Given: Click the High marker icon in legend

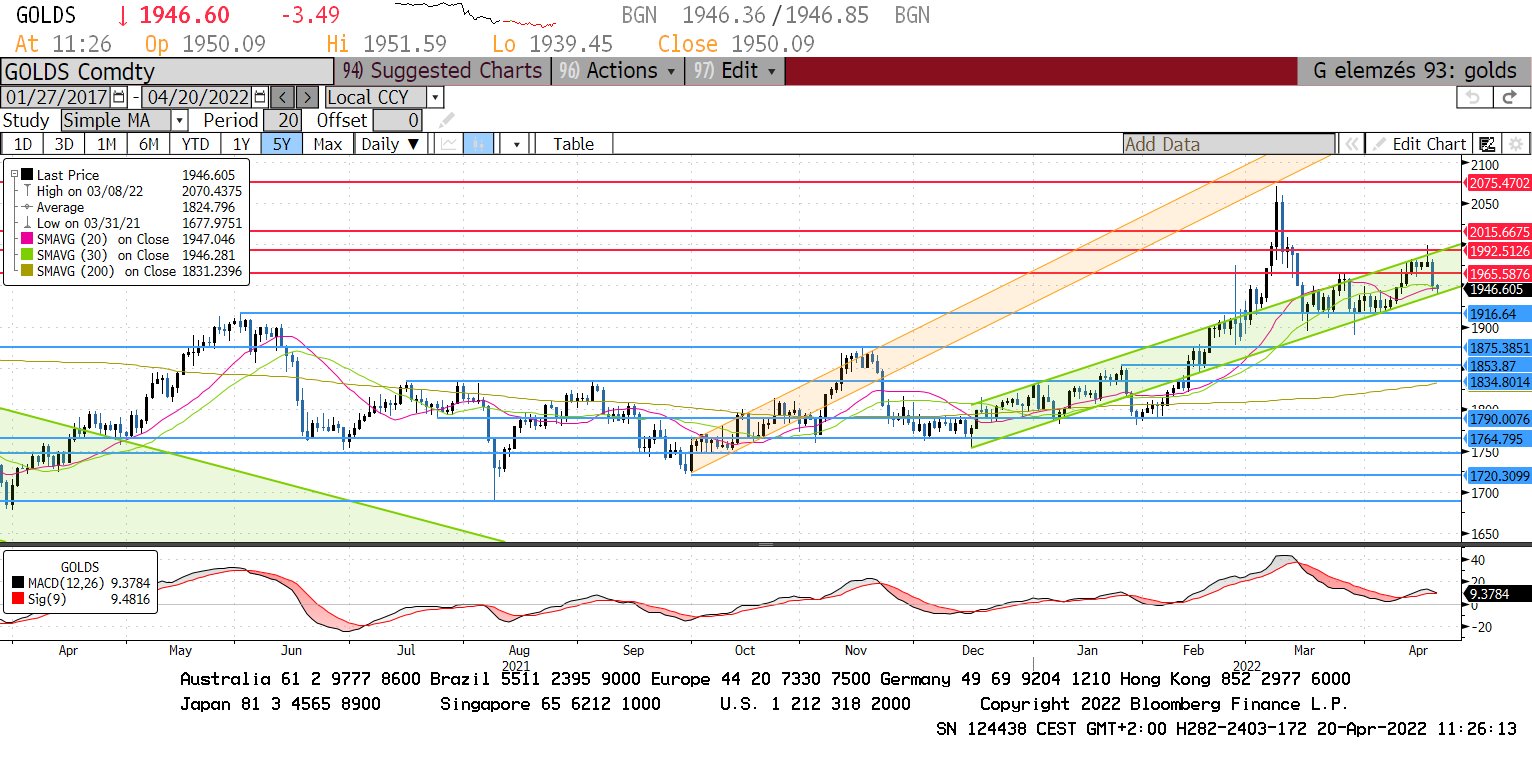Looking at the screenshot, I should [27, 191].
